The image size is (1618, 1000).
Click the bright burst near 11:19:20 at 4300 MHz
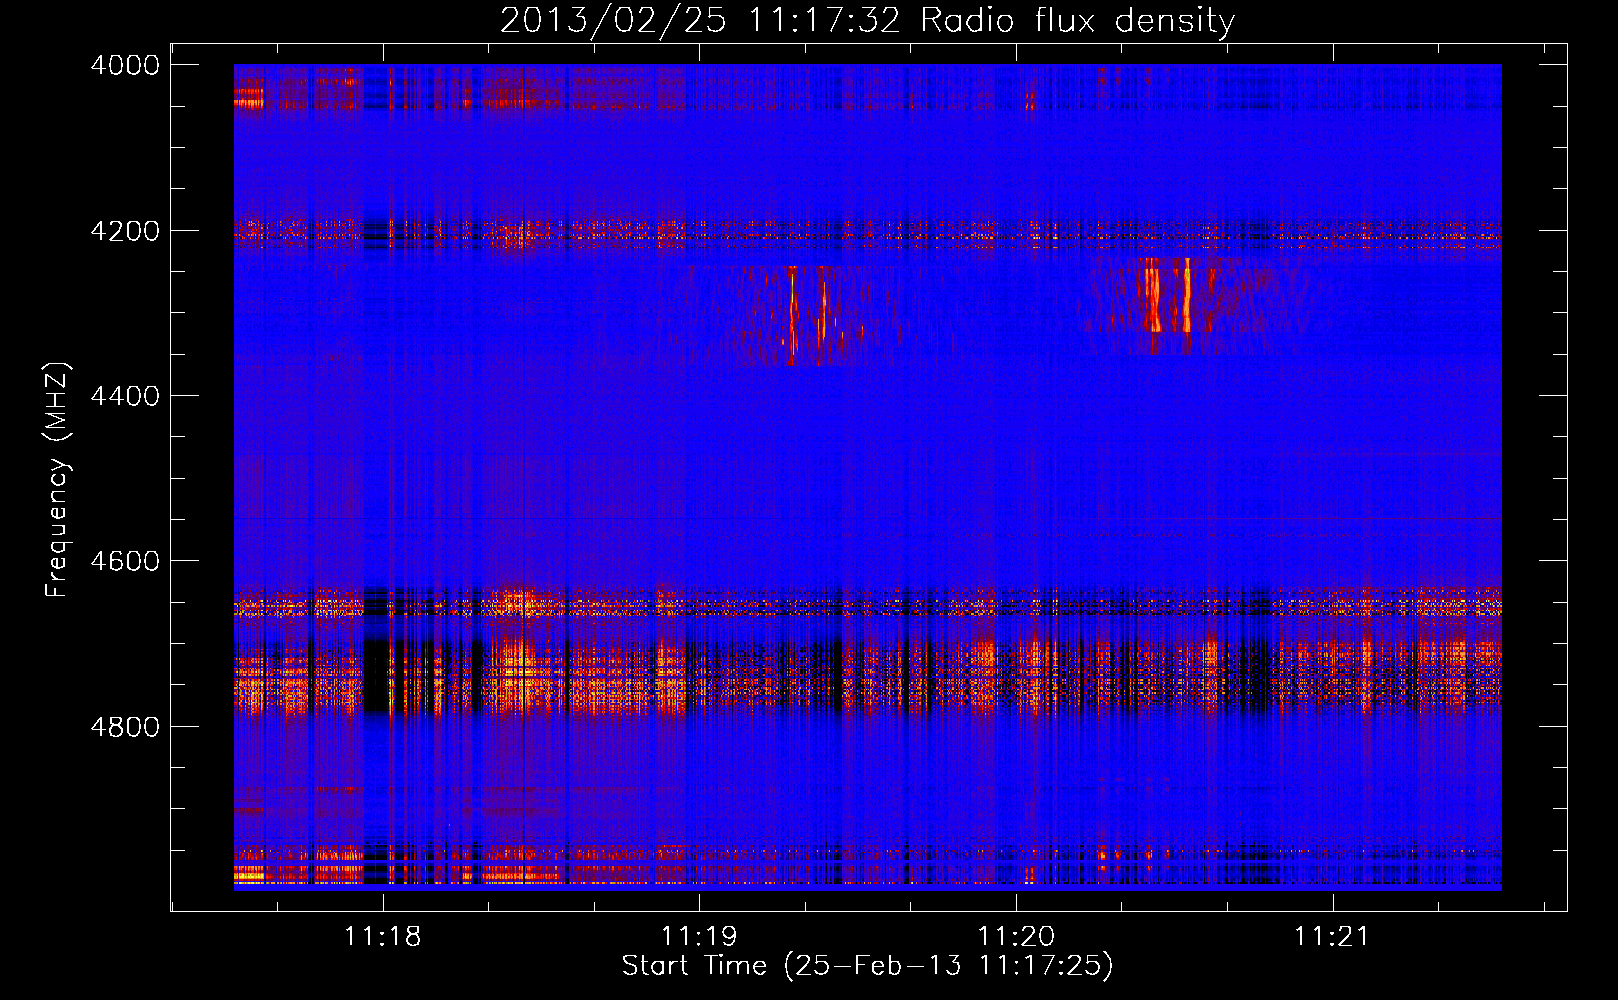coord(808,314)
